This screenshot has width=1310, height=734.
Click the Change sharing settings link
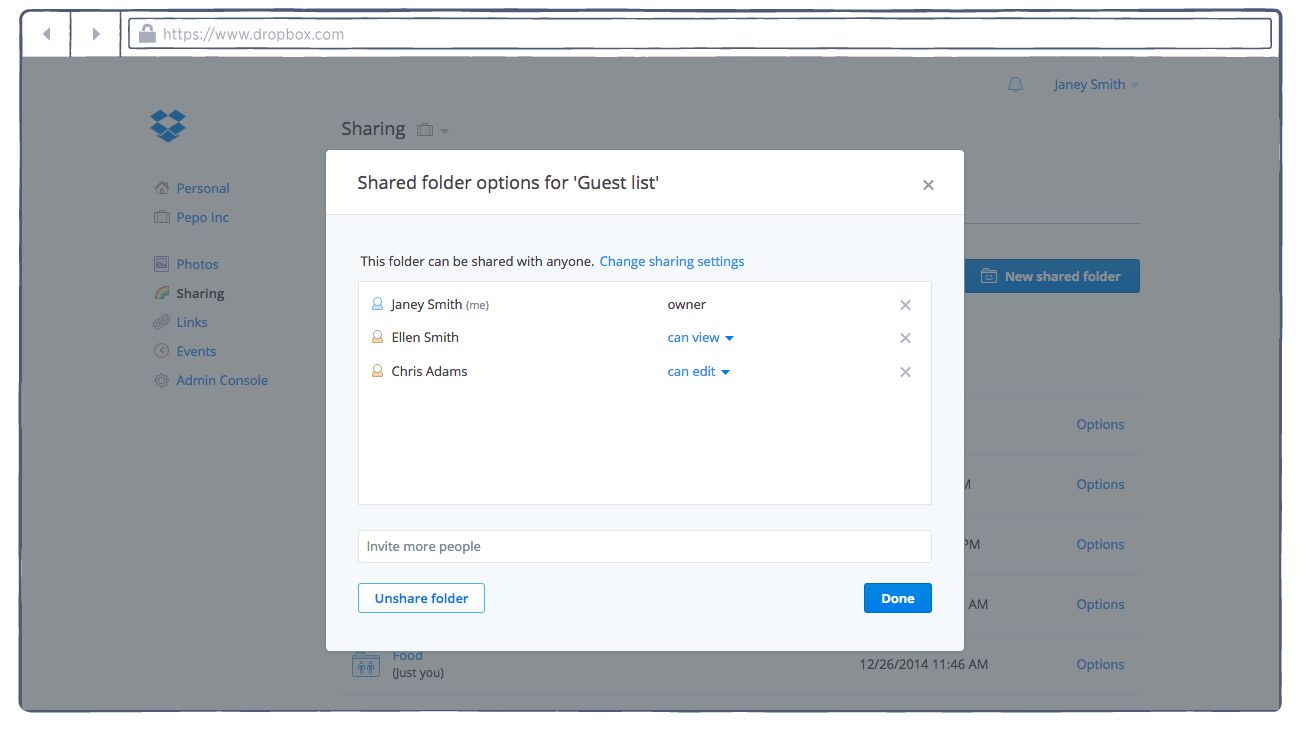click(671, 261)
